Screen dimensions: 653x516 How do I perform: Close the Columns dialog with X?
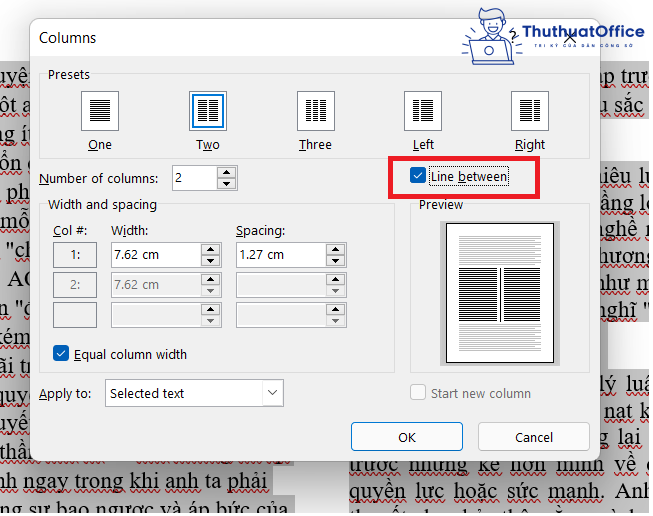click(x=570, y=38)
